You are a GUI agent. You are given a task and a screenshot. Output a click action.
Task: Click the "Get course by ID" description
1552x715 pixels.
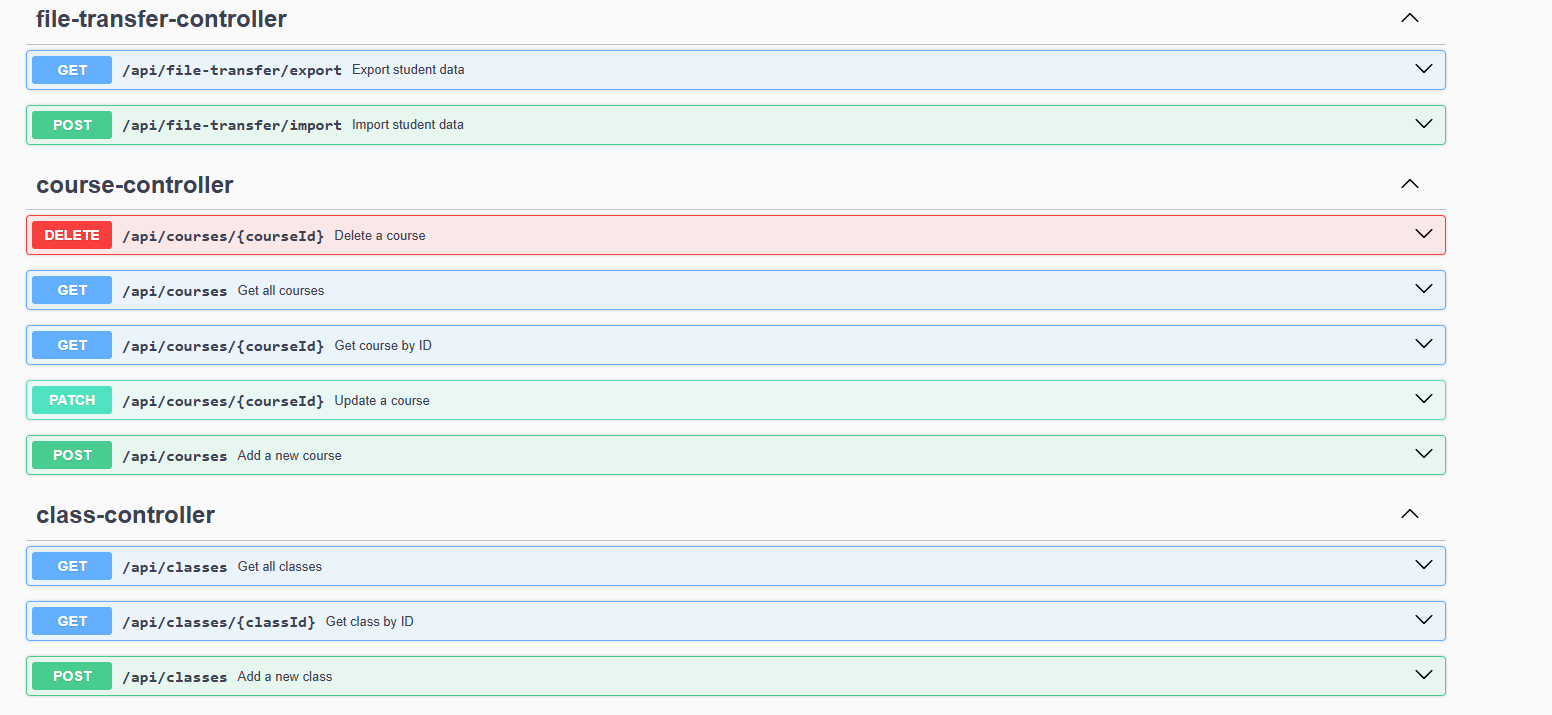pyautogui.click(x=383, y=345)
